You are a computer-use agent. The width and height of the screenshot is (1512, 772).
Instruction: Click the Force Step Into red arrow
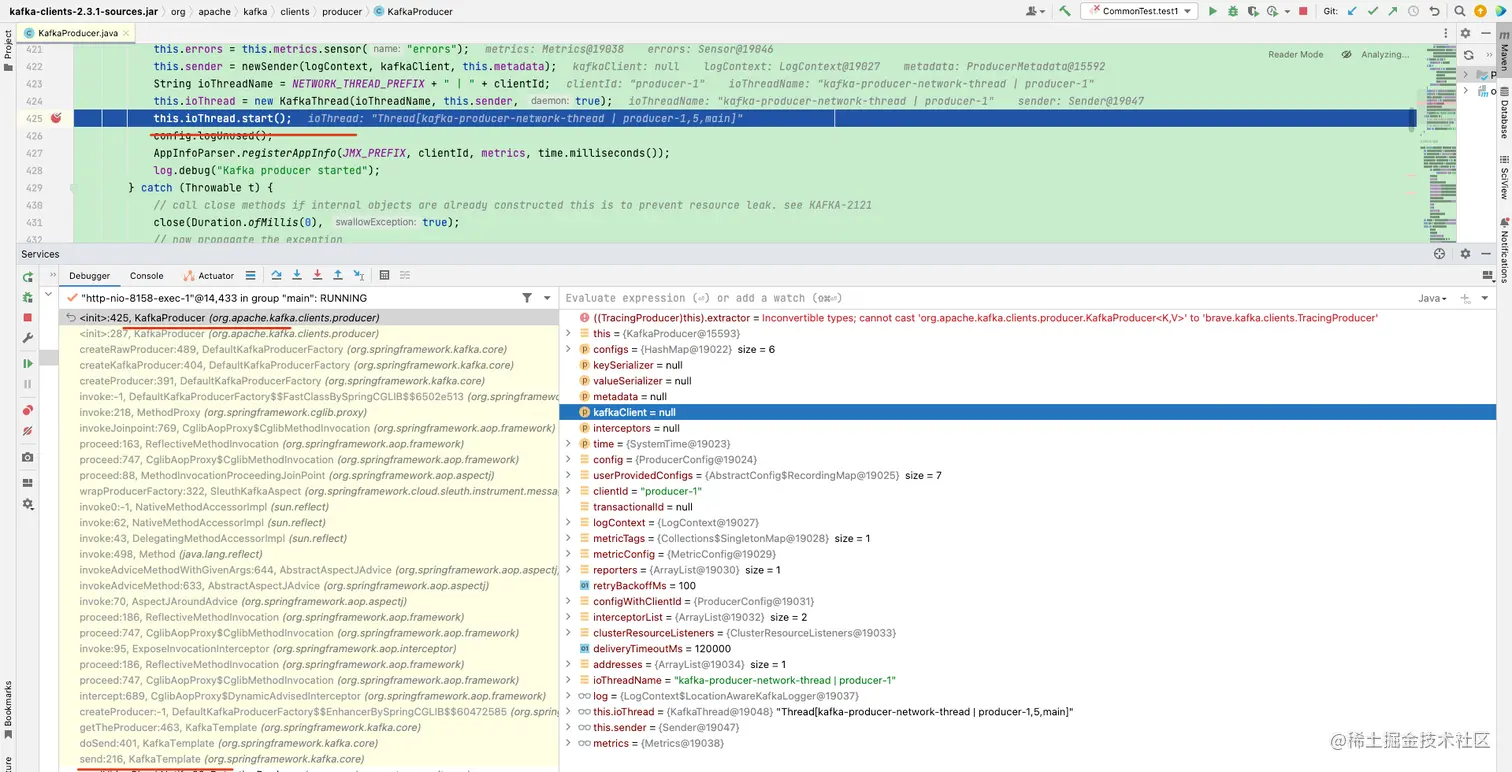click(x=317, y=275)
